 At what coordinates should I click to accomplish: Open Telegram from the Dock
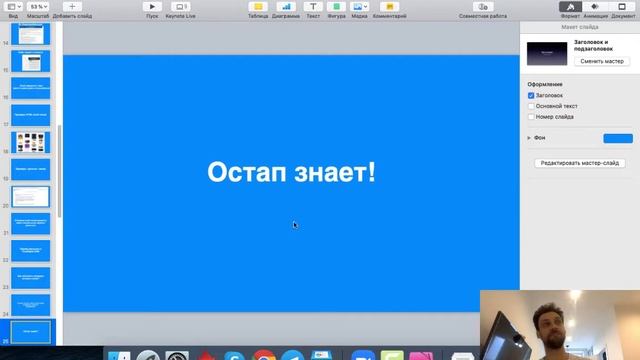click(x=293, y=355)
